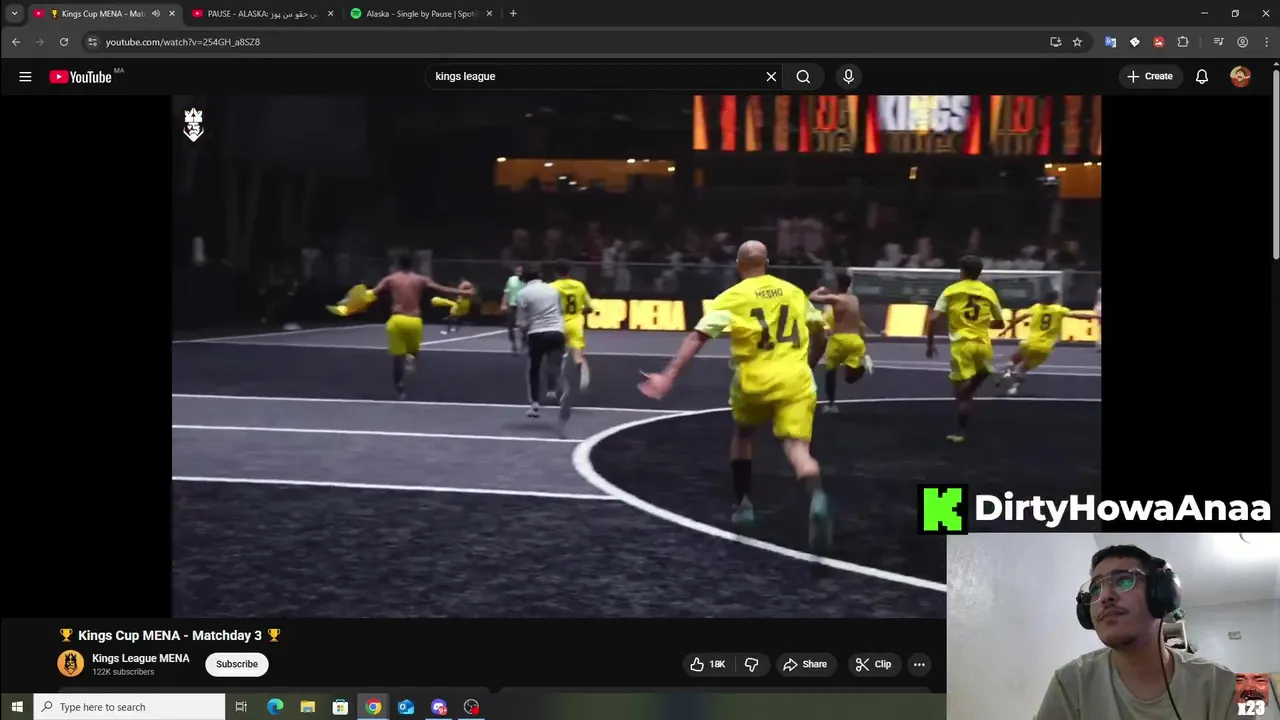Open the Windows Start menu
Screen dimensions: 1280x720
(x=16, y=707)
